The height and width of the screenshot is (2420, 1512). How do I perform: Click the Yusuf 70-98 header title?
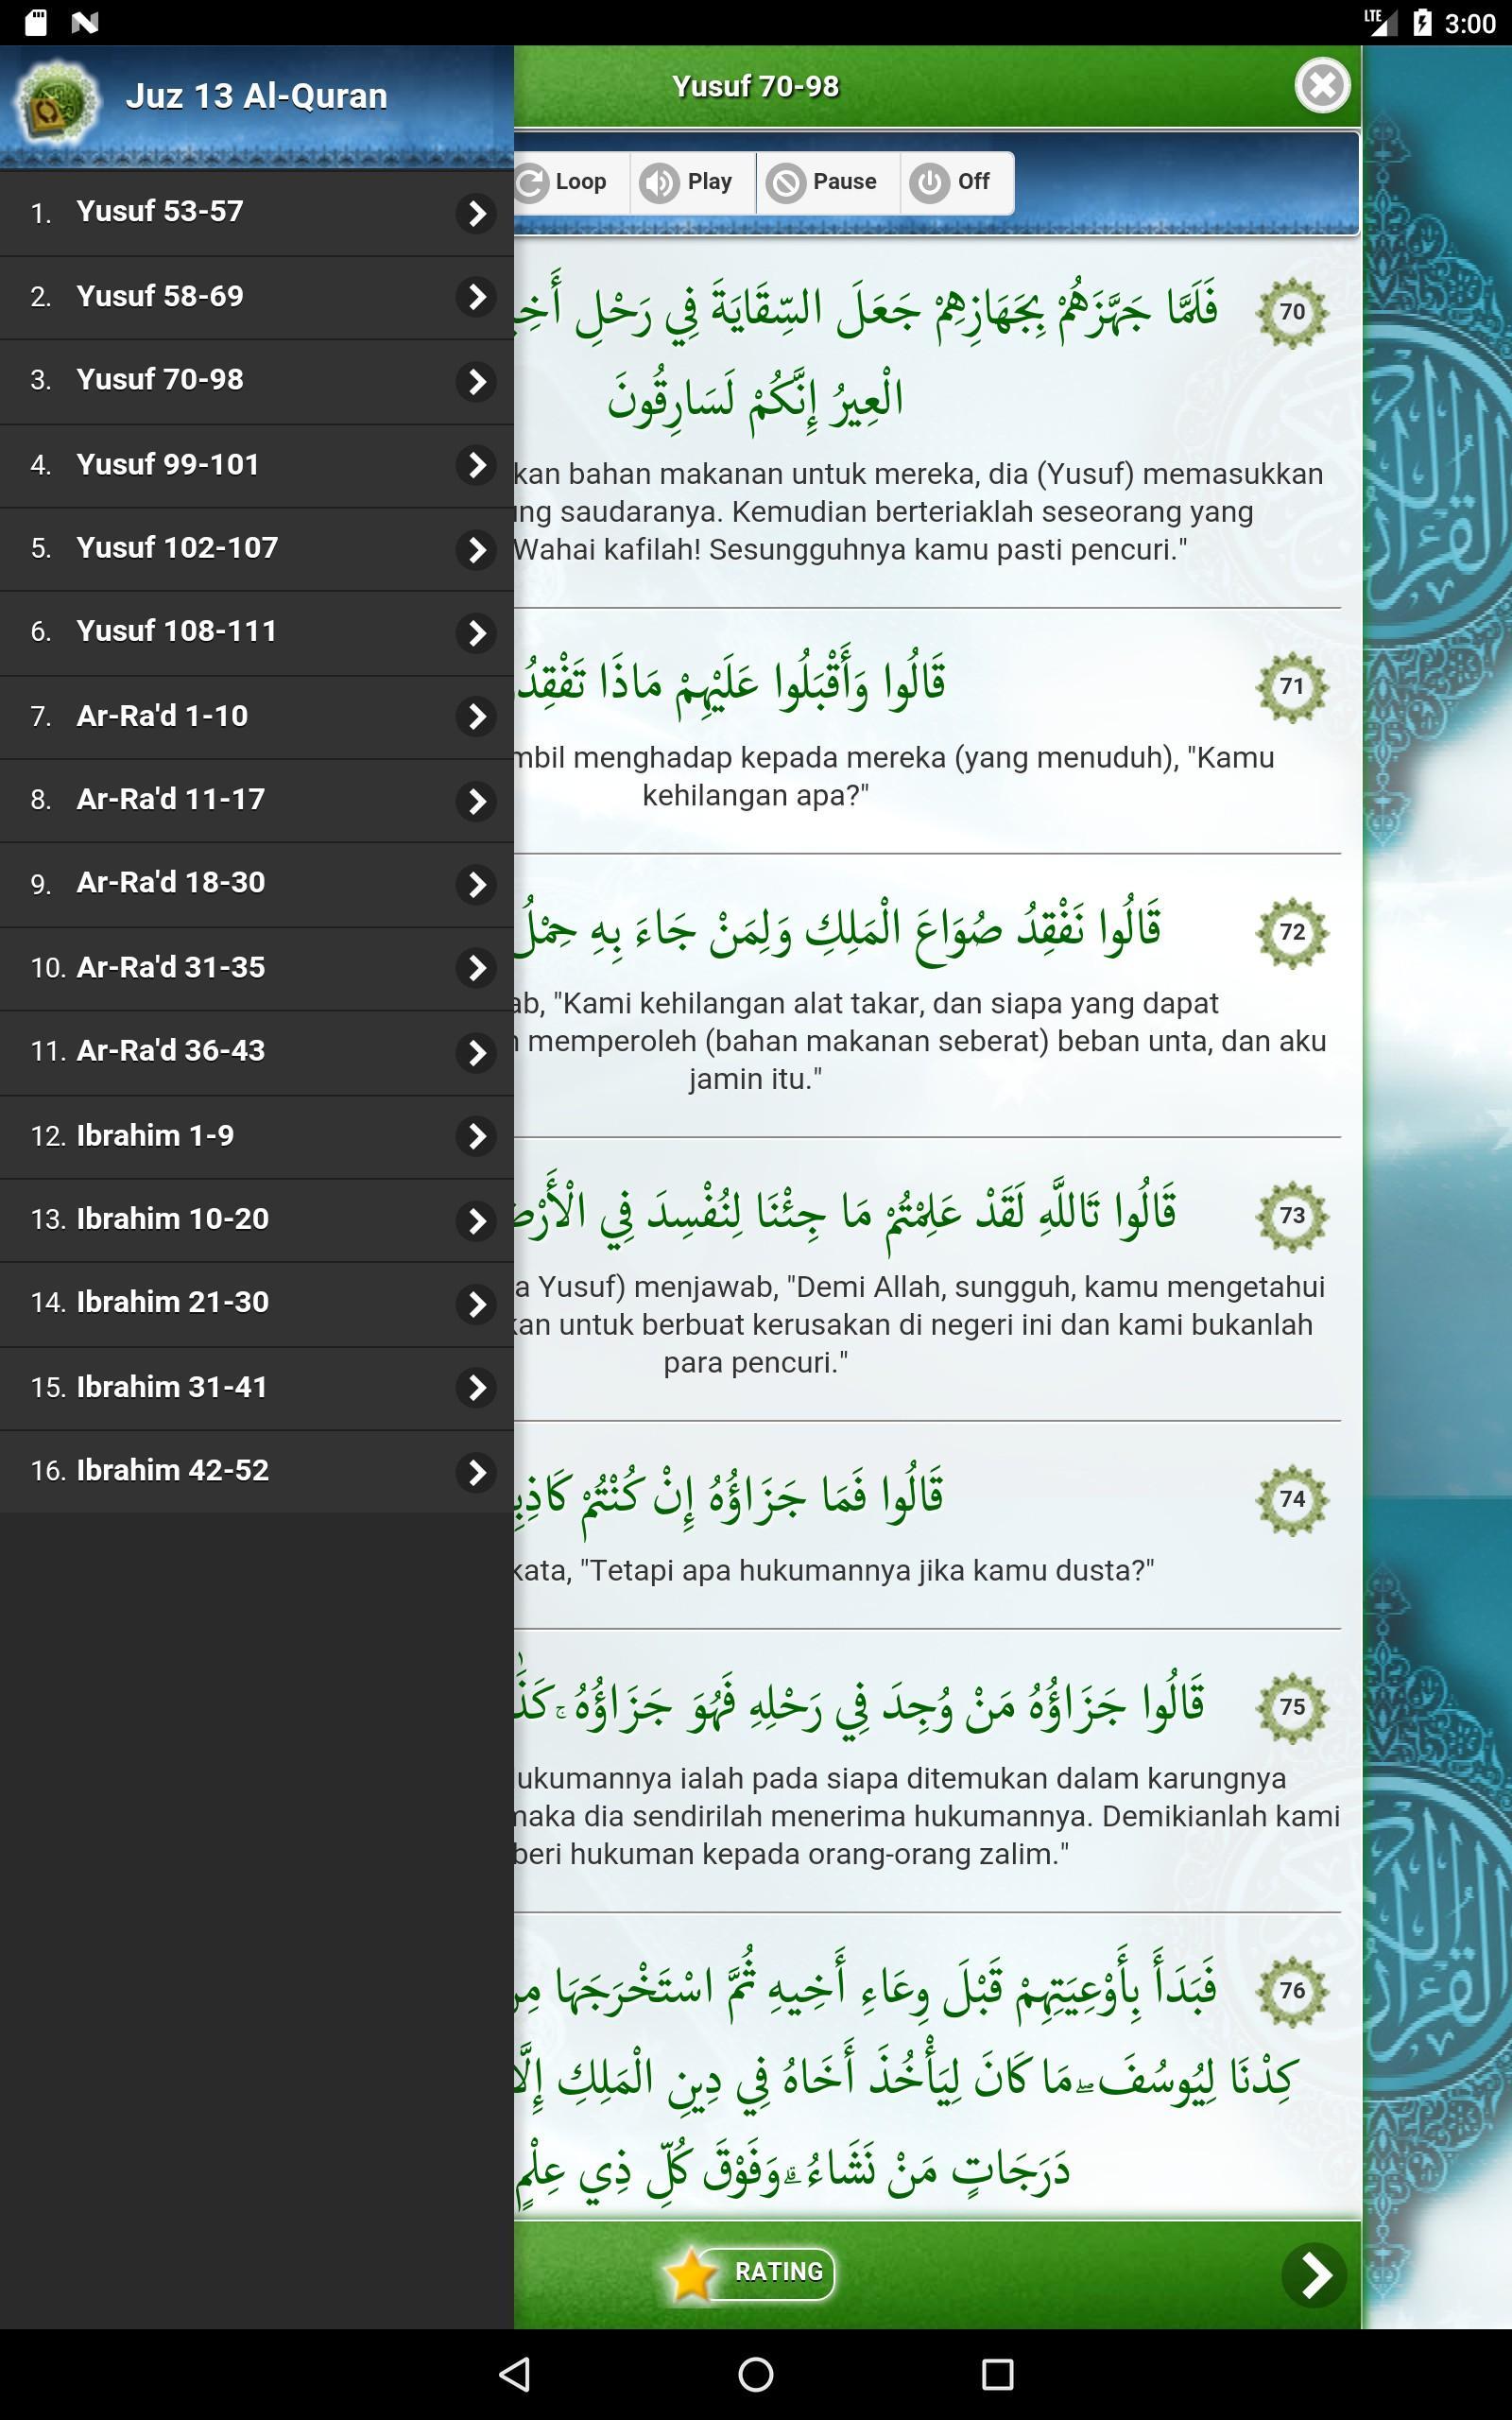point(755,87)
